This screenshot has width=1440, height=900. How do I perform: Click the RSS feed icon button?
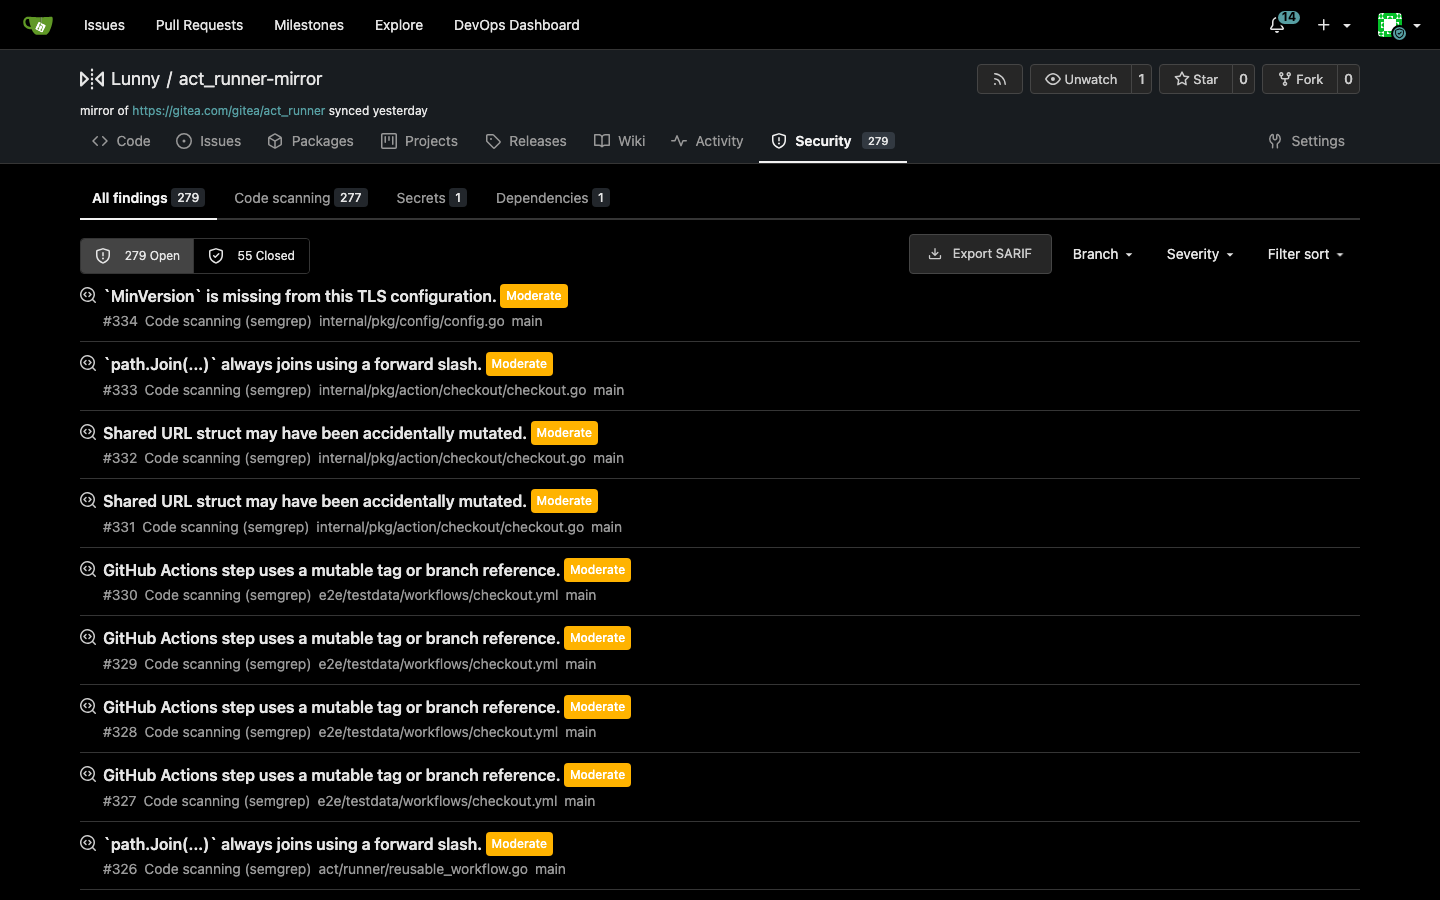click(1000, 79)
